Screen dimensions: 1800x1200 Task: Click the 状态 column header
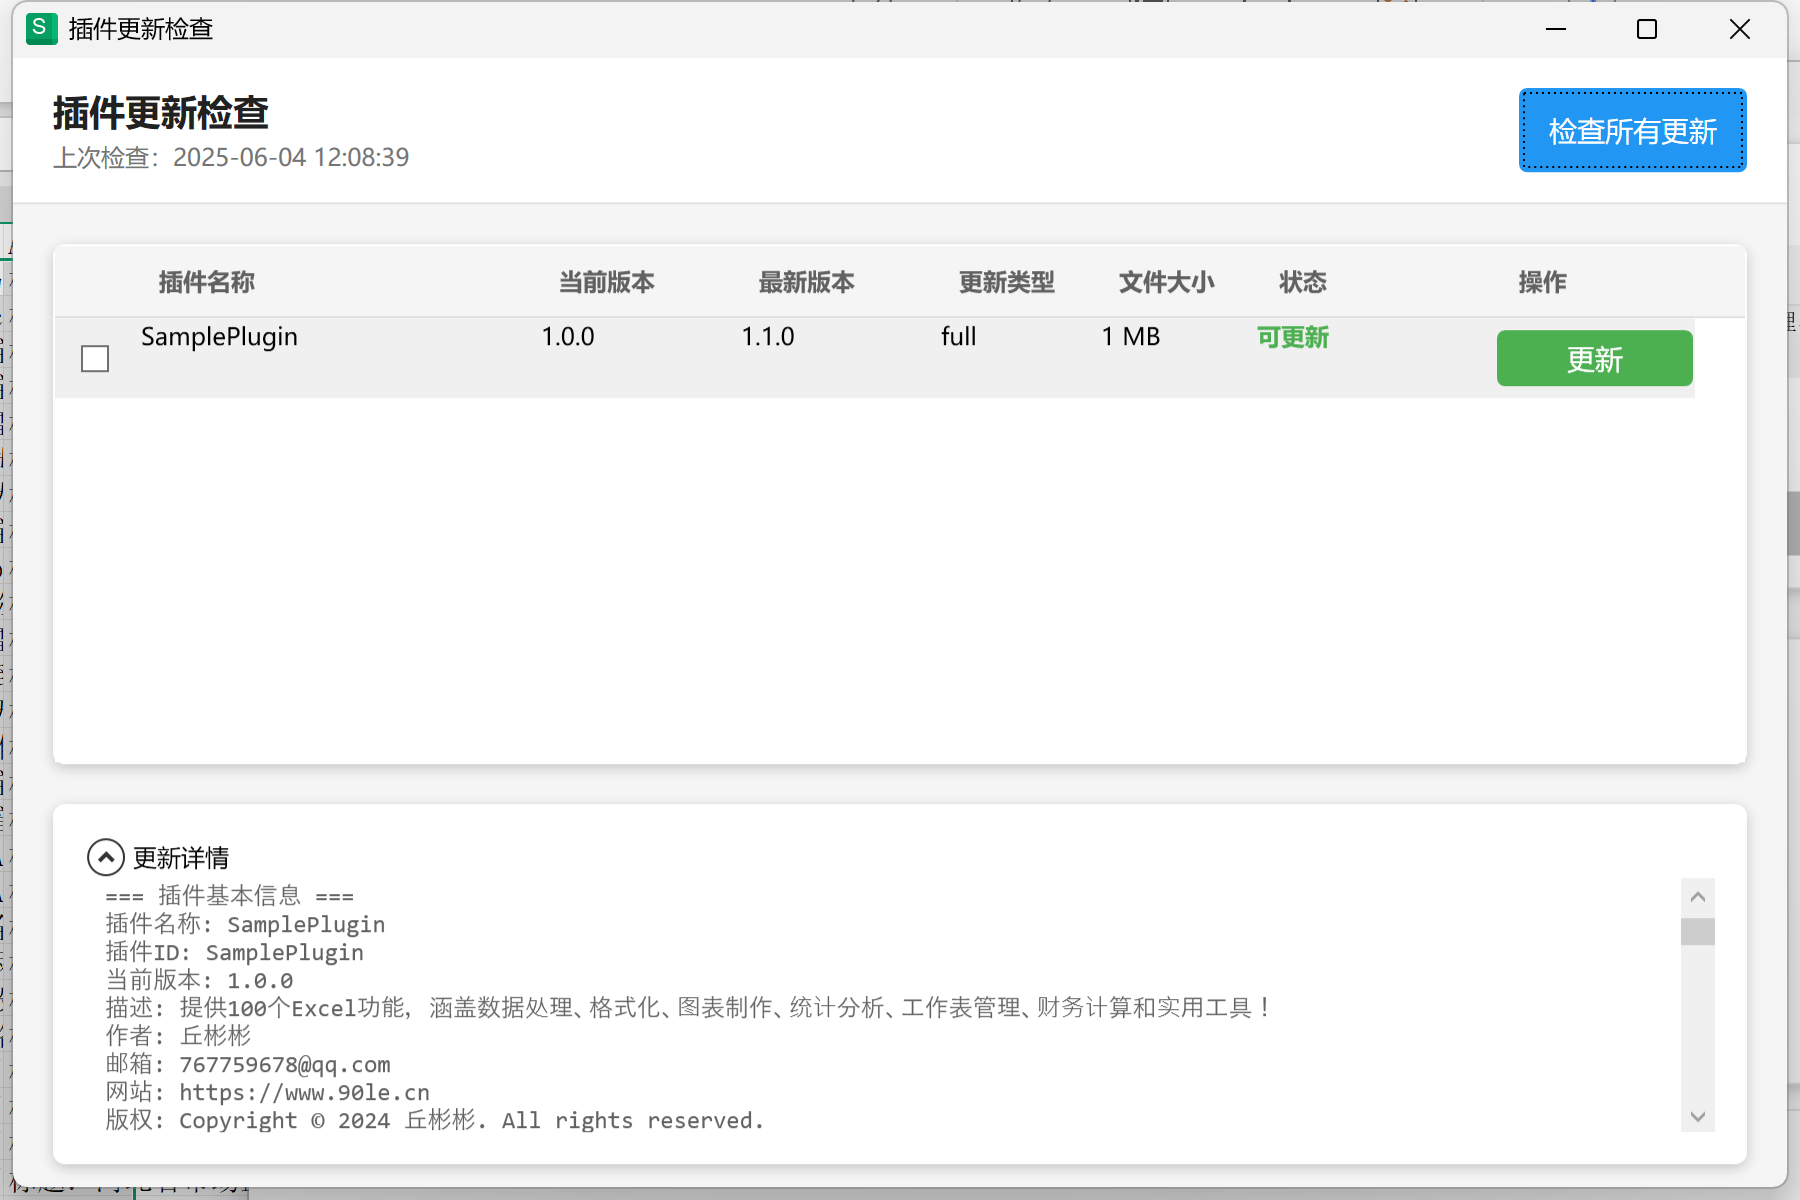coord(1302,283)
